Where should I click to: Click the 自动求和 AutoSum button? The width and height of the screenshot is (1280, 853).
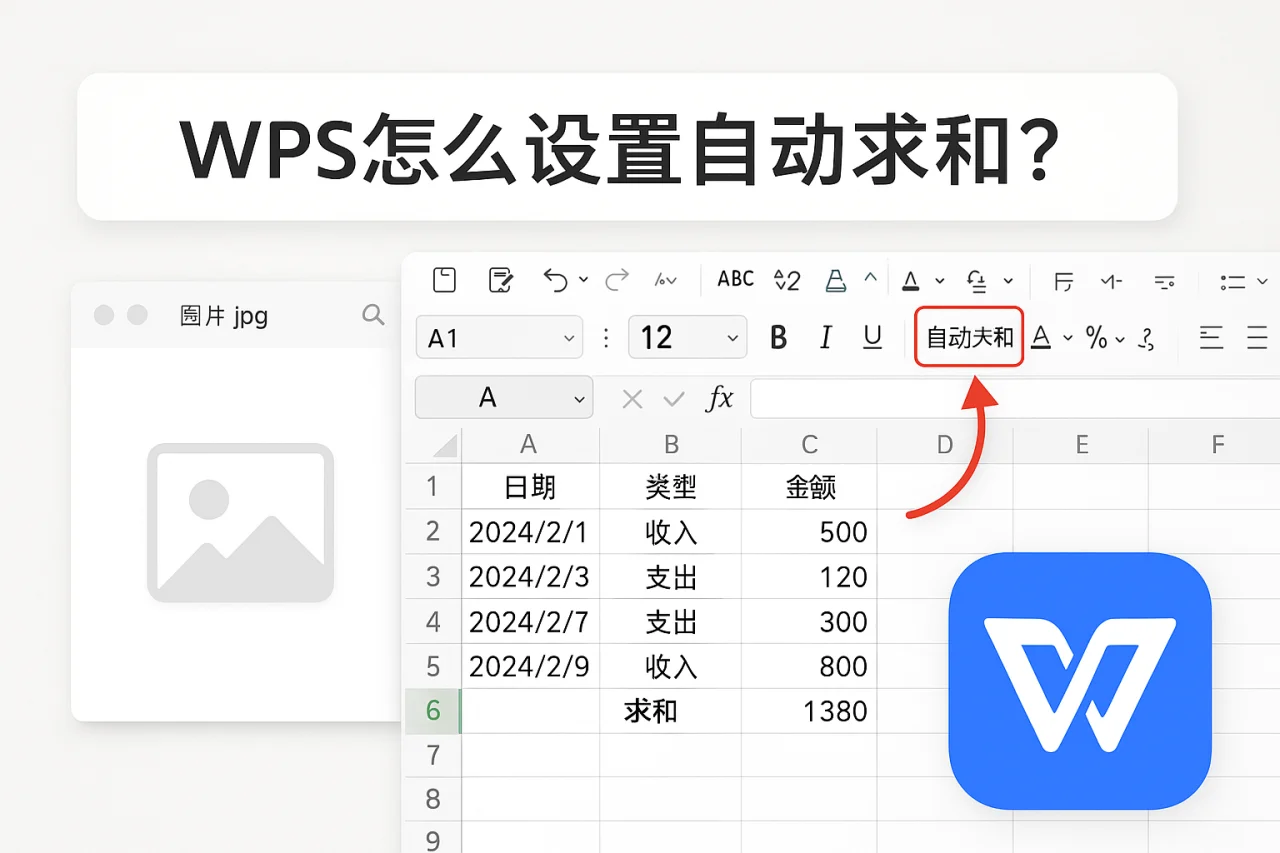(967, 338)
